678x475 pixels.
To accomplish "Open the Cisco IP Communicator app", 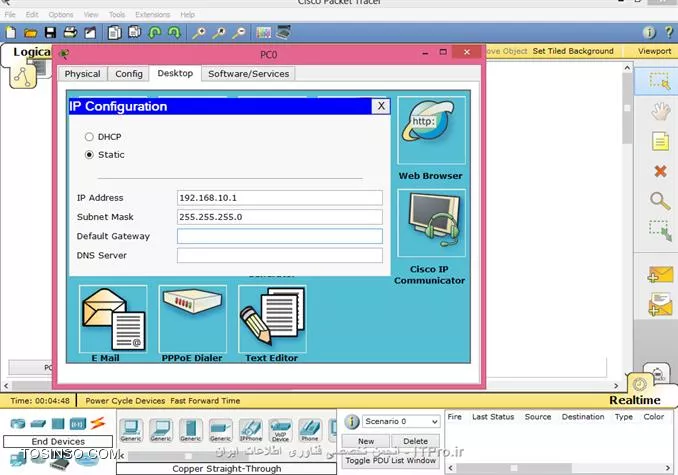I will pos(431,223).
